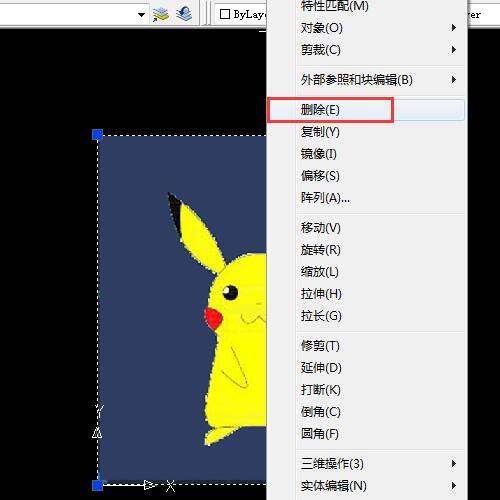Screen dimensions: 500x500
Task: Click the layer previous toolbar icon
Action: [184, 14]
